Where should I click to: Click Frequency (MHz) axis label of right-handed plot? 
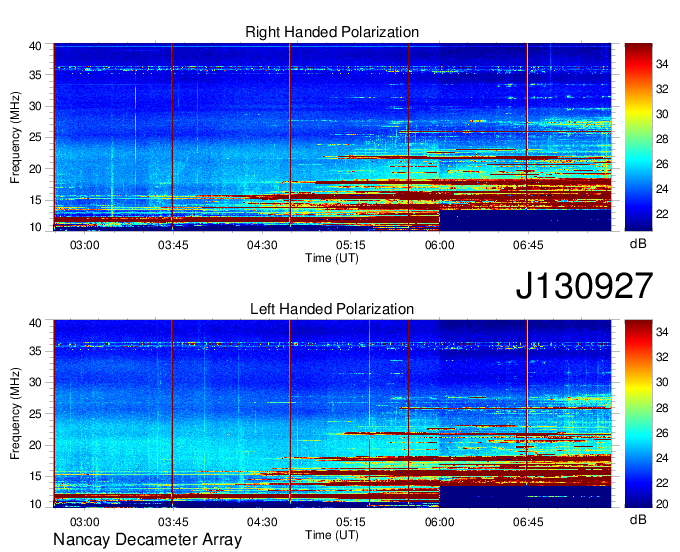(x=15, y=137)
